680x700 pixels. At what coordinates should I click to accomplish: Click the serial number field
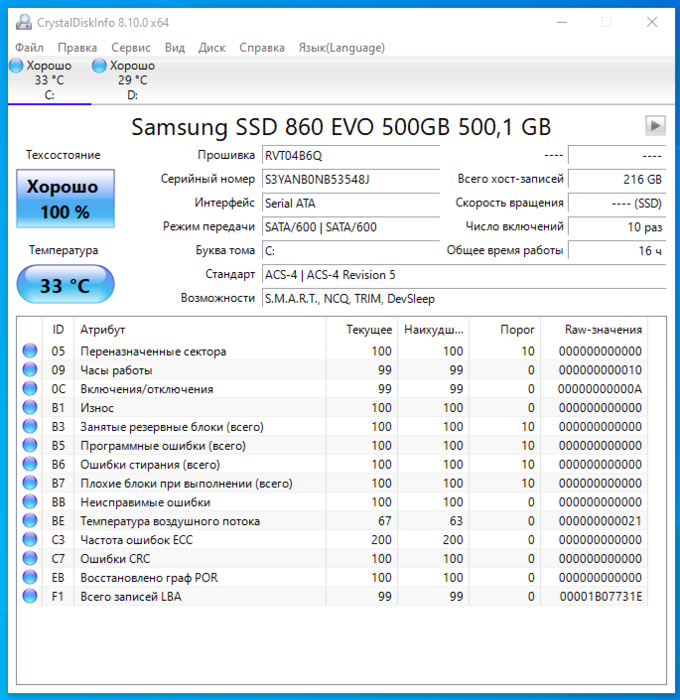click(x=349, y=179)
